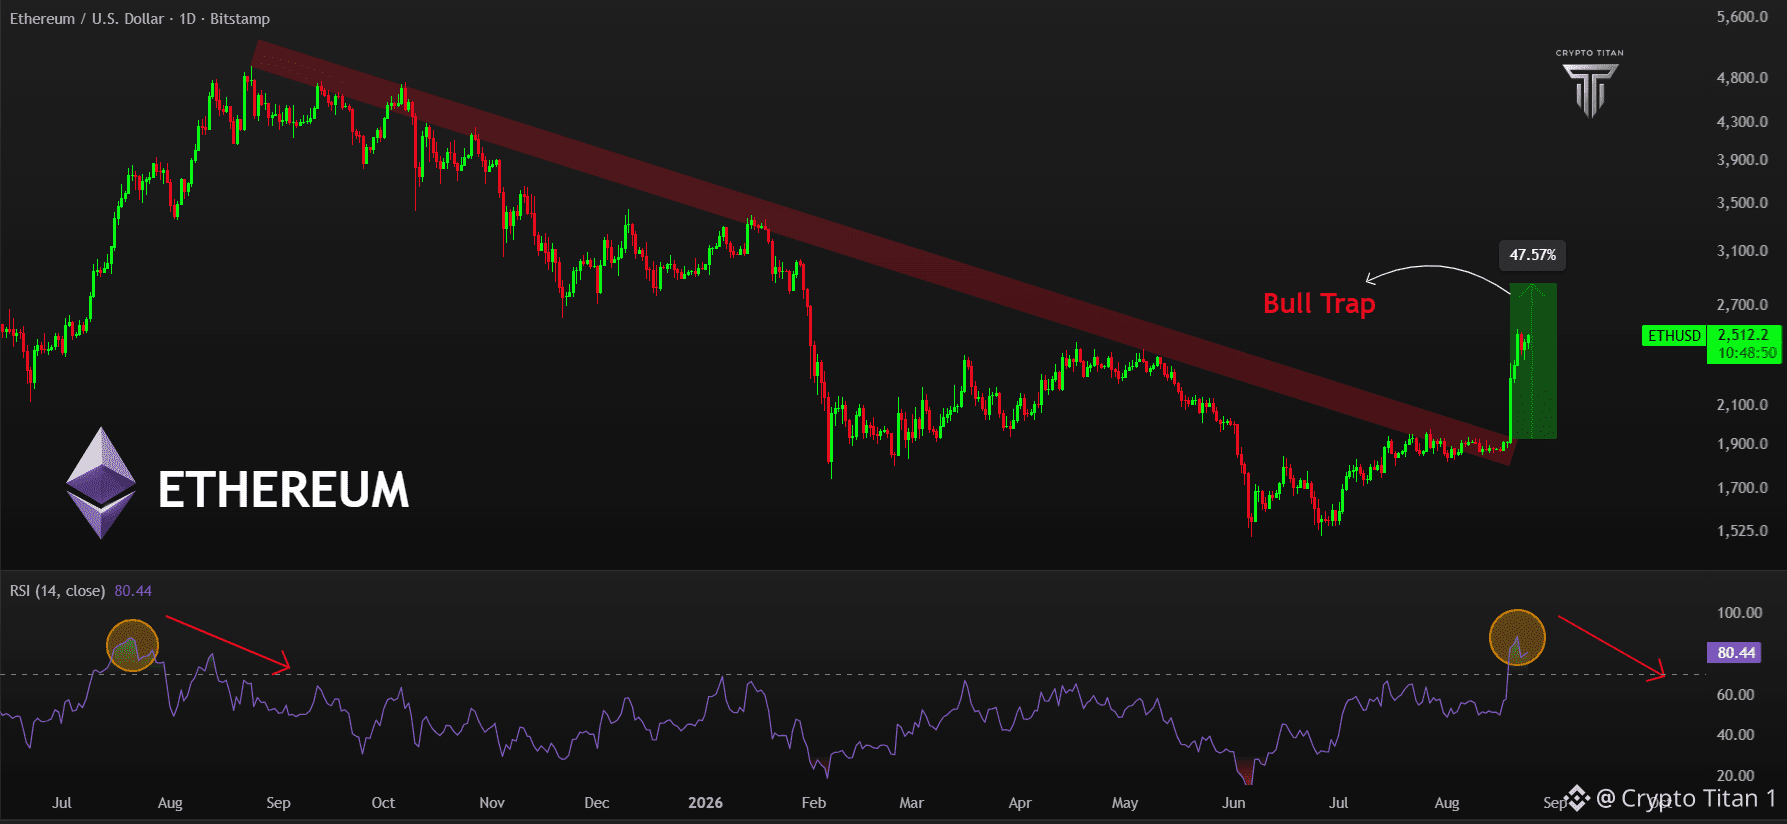Screen dimensions: 1787x824
Task: Click the 5,600.00 price axis label
Action: pyautogui.click(x=1742, y=17)
